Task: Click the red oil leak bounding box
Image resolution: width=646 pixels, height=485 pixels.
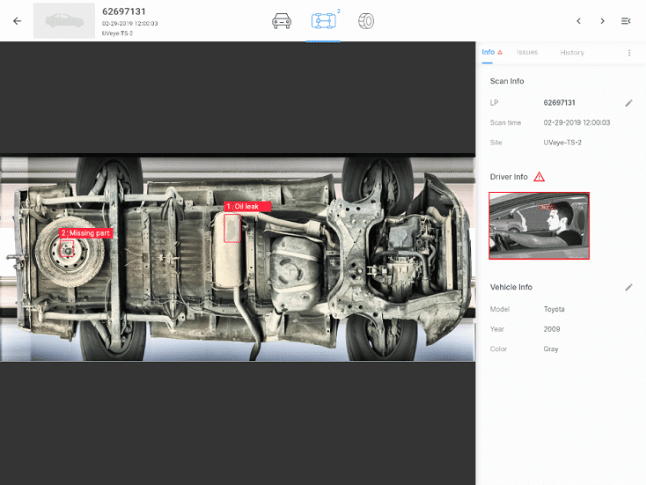Action: (232, 228)
